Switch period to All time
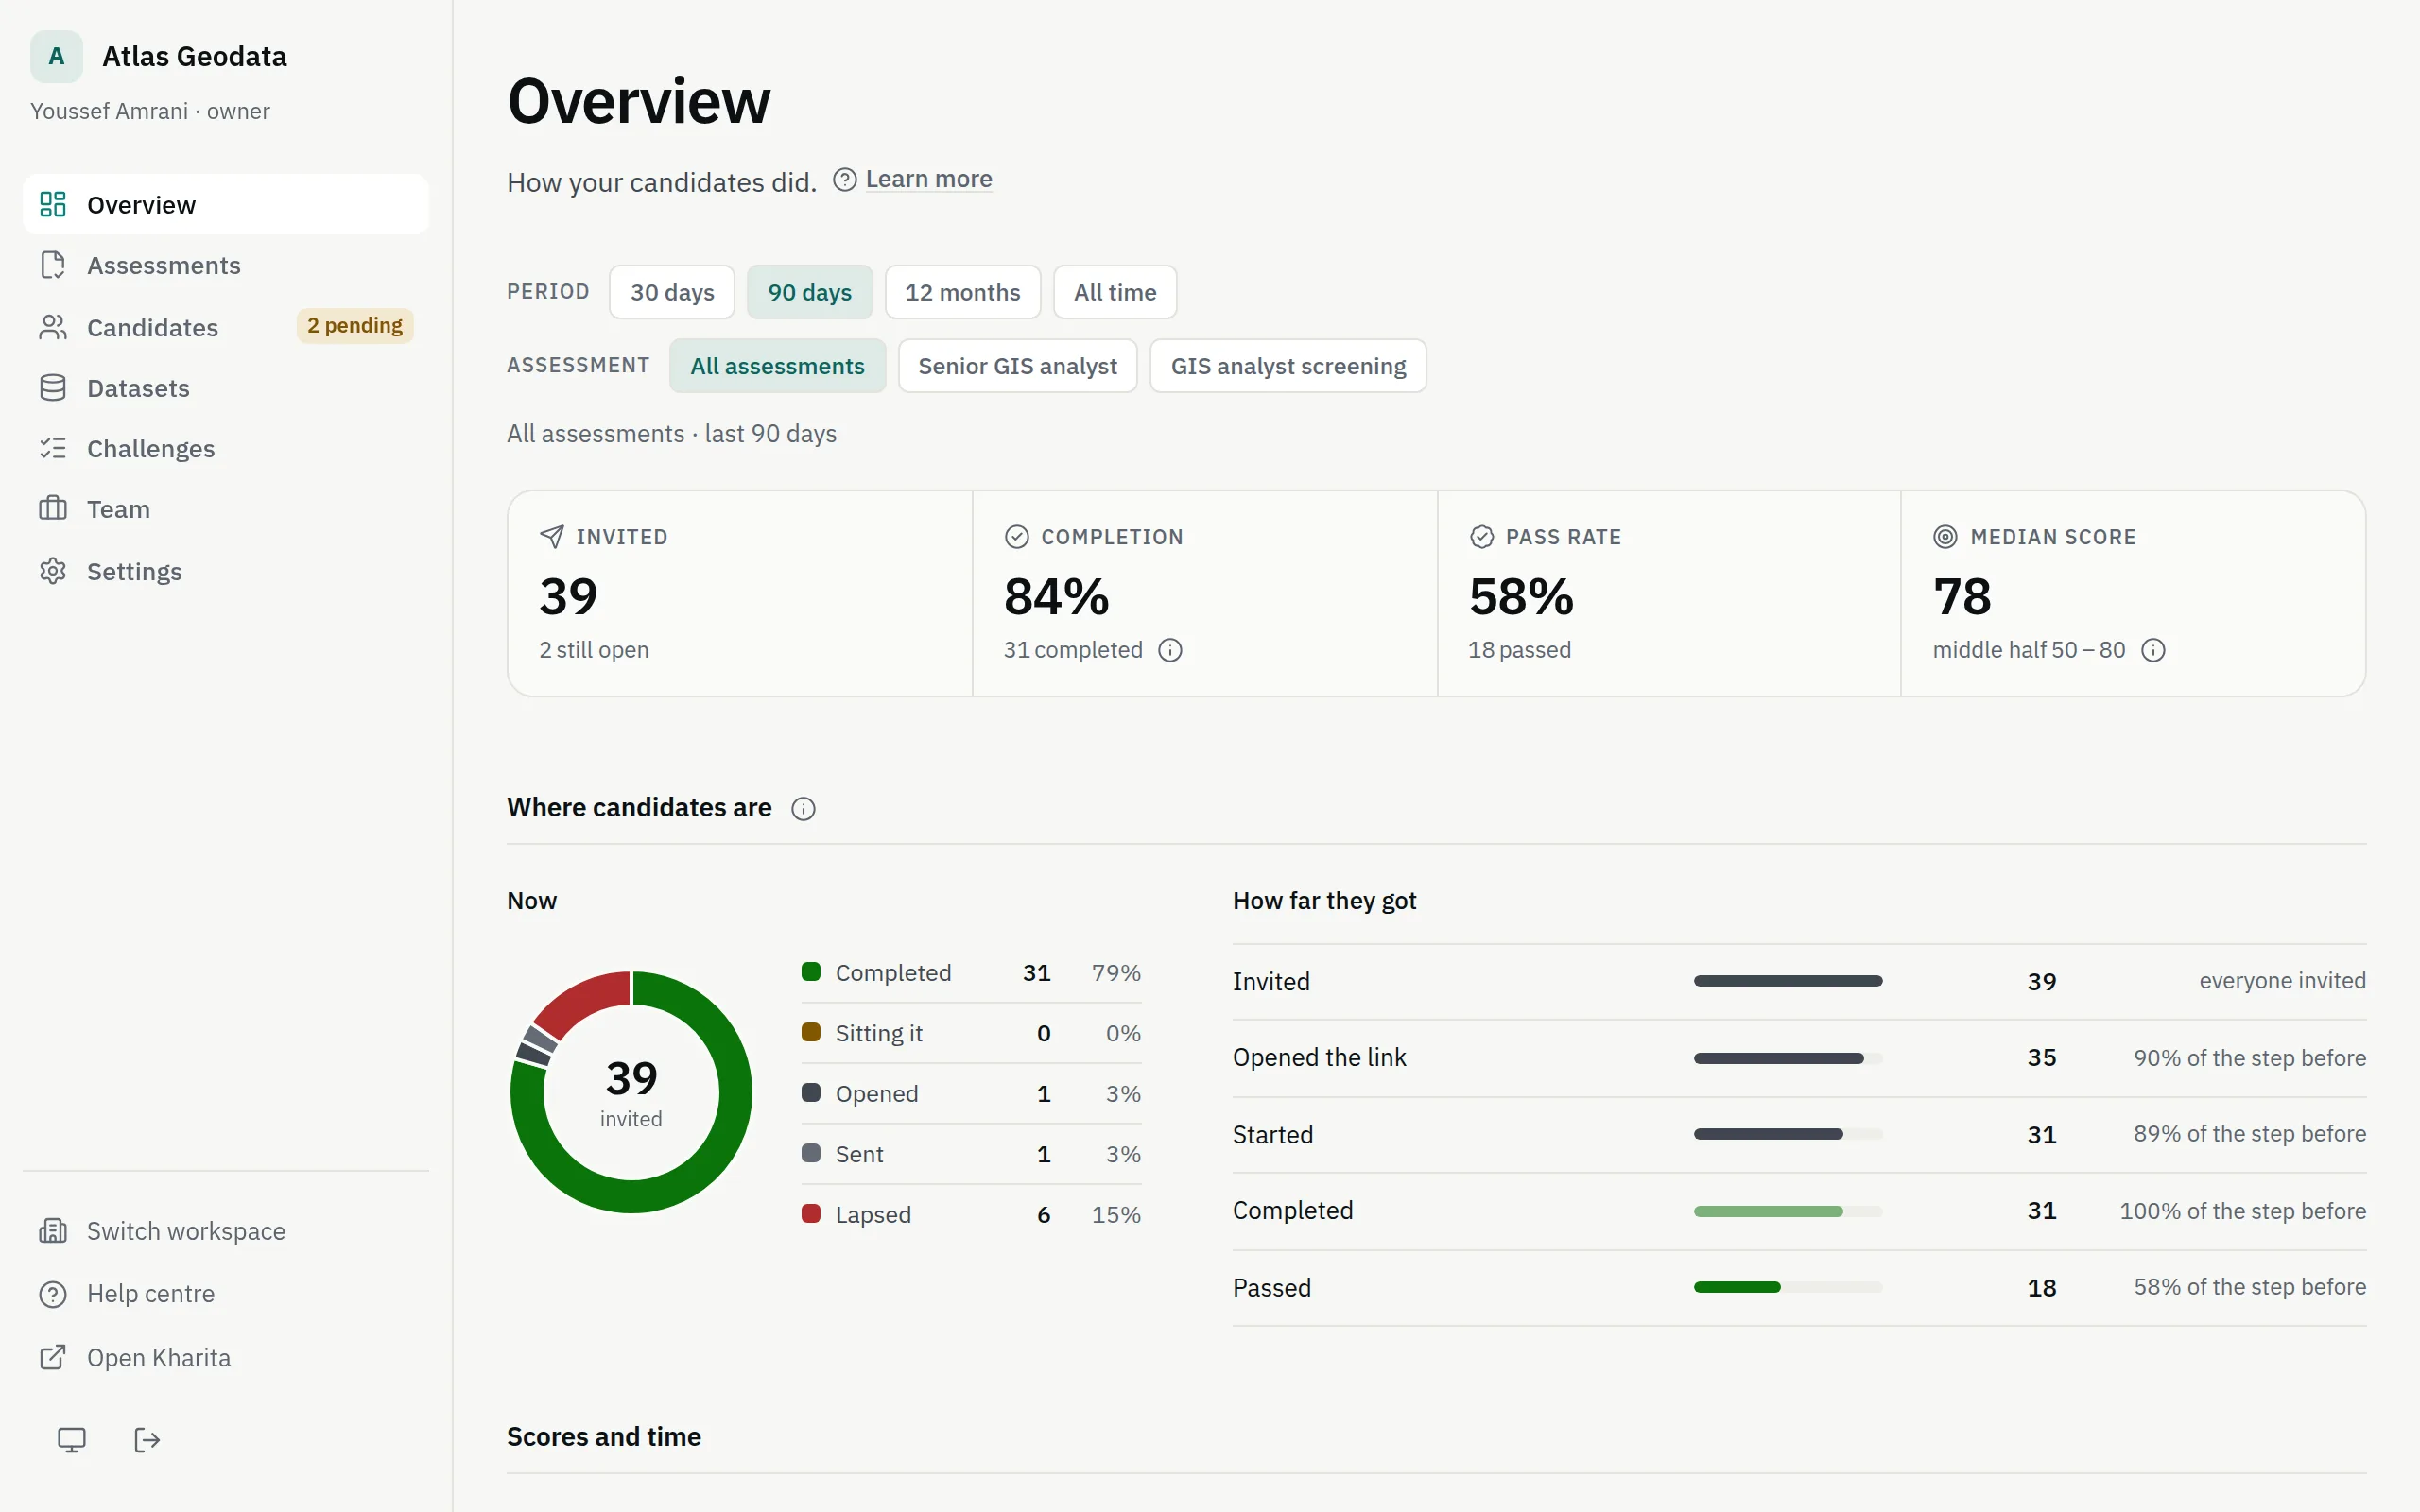Image resolution: width=2420 pixels, height=1512 pixels. coord(1115,292)
